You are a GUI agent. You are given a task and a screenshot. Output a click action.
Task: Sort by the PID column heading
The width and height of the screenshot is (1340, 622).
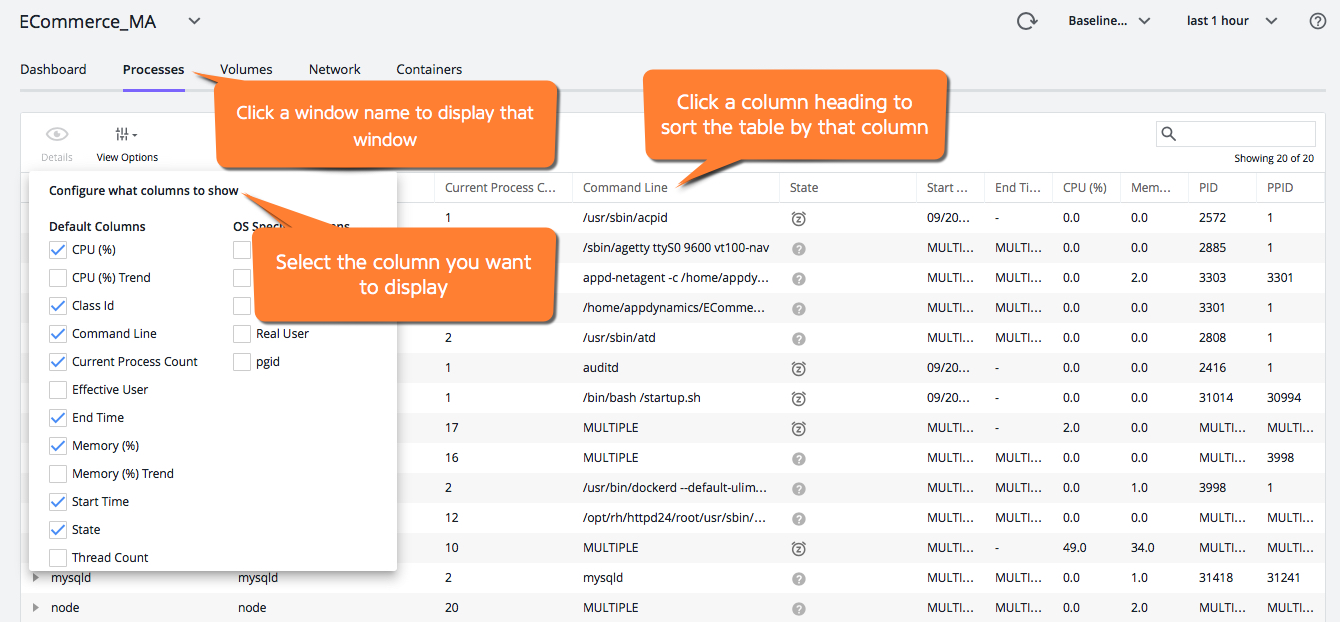point(1208,188)
